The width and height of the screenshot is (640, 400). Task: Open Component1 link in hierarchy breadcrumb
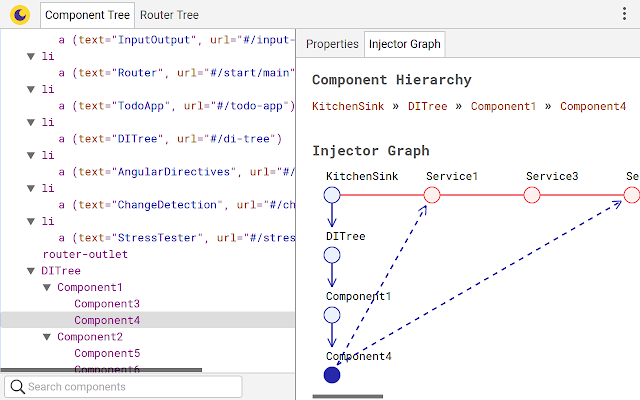503,107
